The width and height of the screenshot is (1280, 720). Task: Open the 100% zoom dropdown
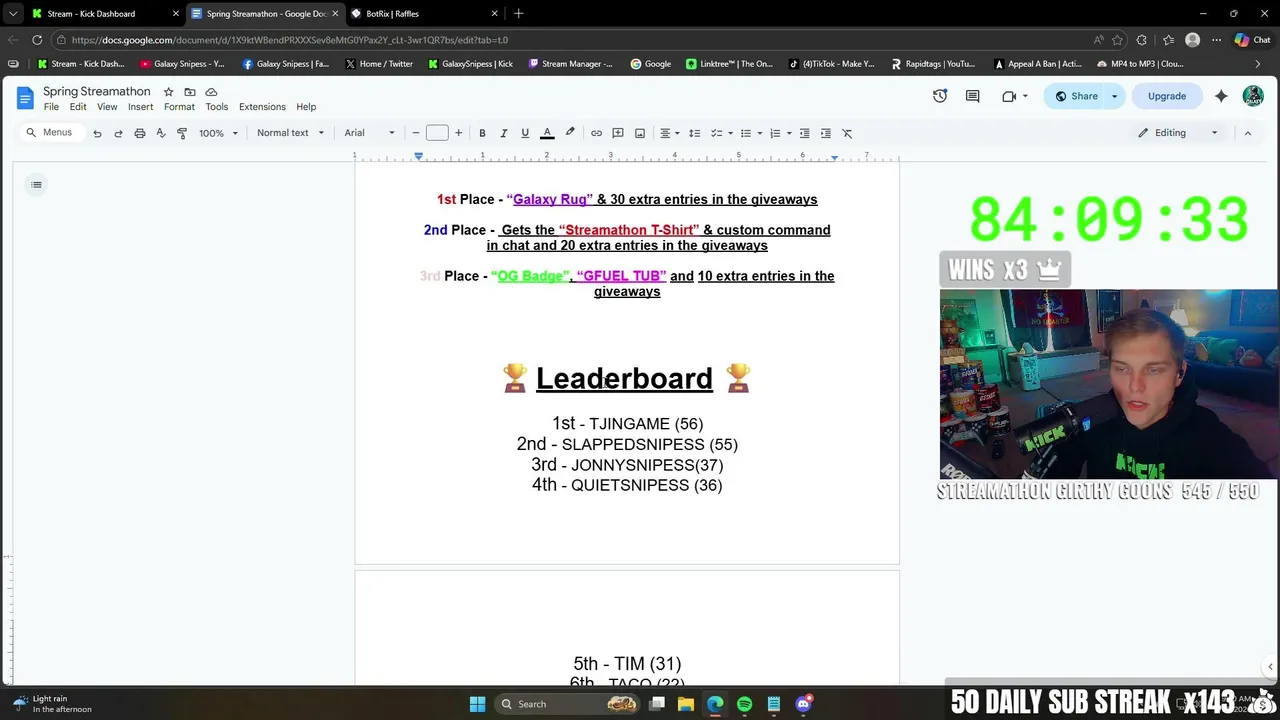[x=218, y=133]
